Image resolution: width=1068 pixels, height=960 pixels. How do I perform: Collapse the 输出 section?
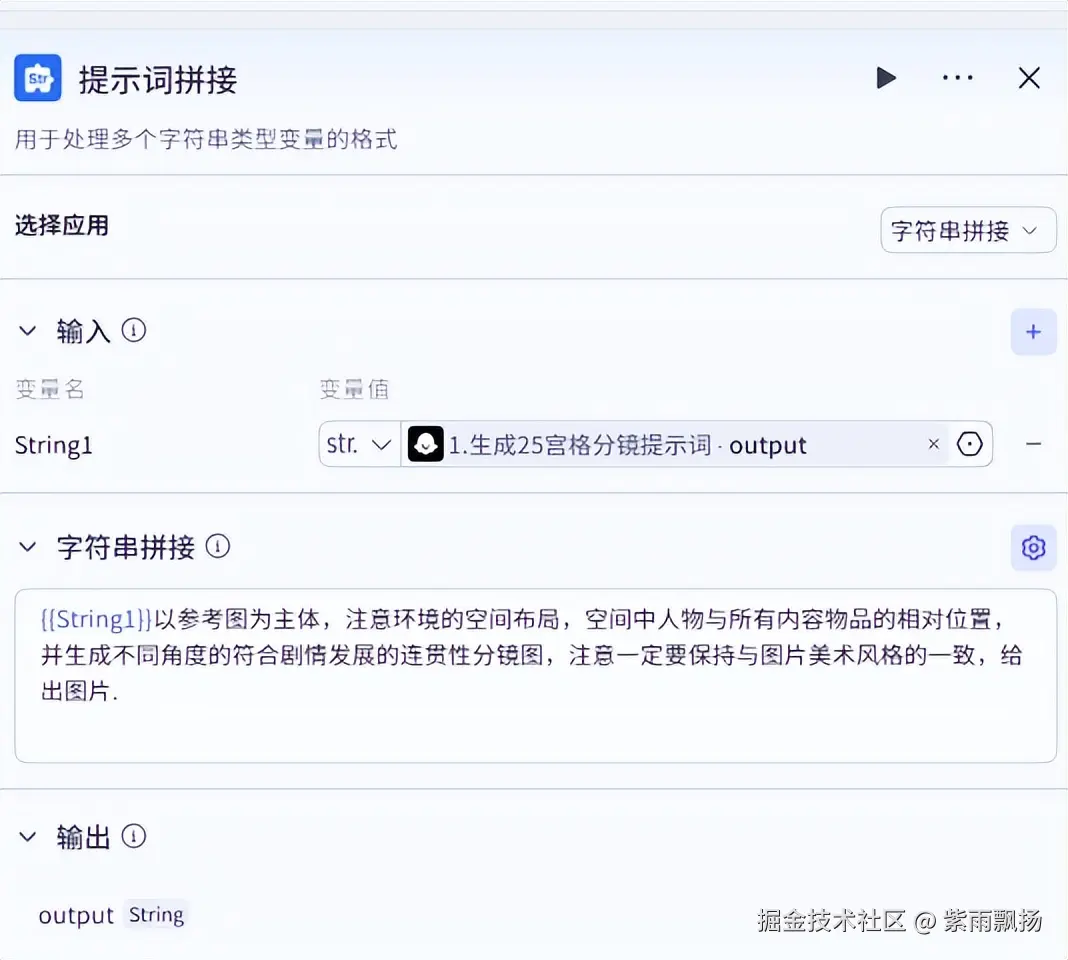coord(27,836)
